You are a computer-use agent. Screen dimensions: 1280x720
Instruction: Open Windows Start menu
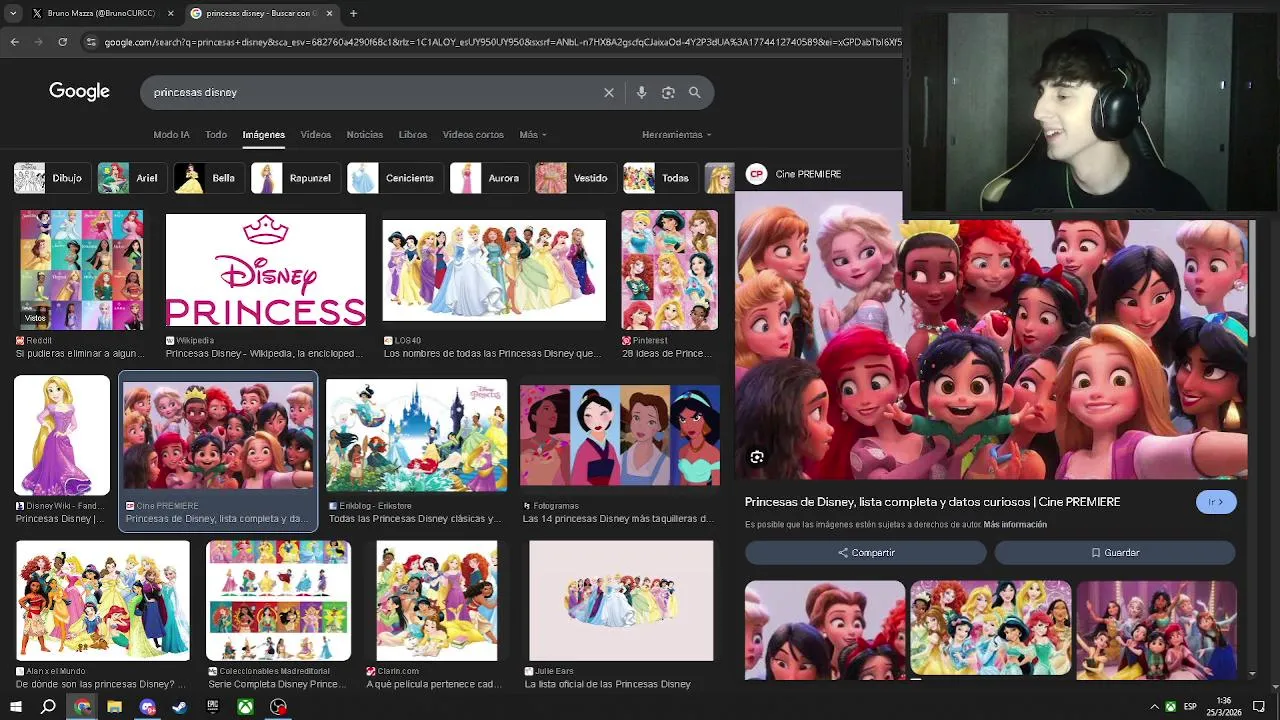click(15, 707)
